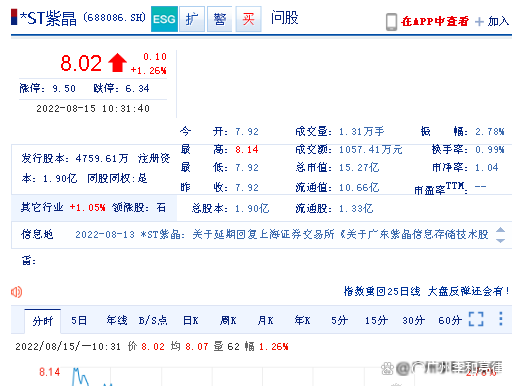This screenshot has height=386, width=512.
Task: Click the 总市值 value 15.27亿
Action: (x=359, y=167)
